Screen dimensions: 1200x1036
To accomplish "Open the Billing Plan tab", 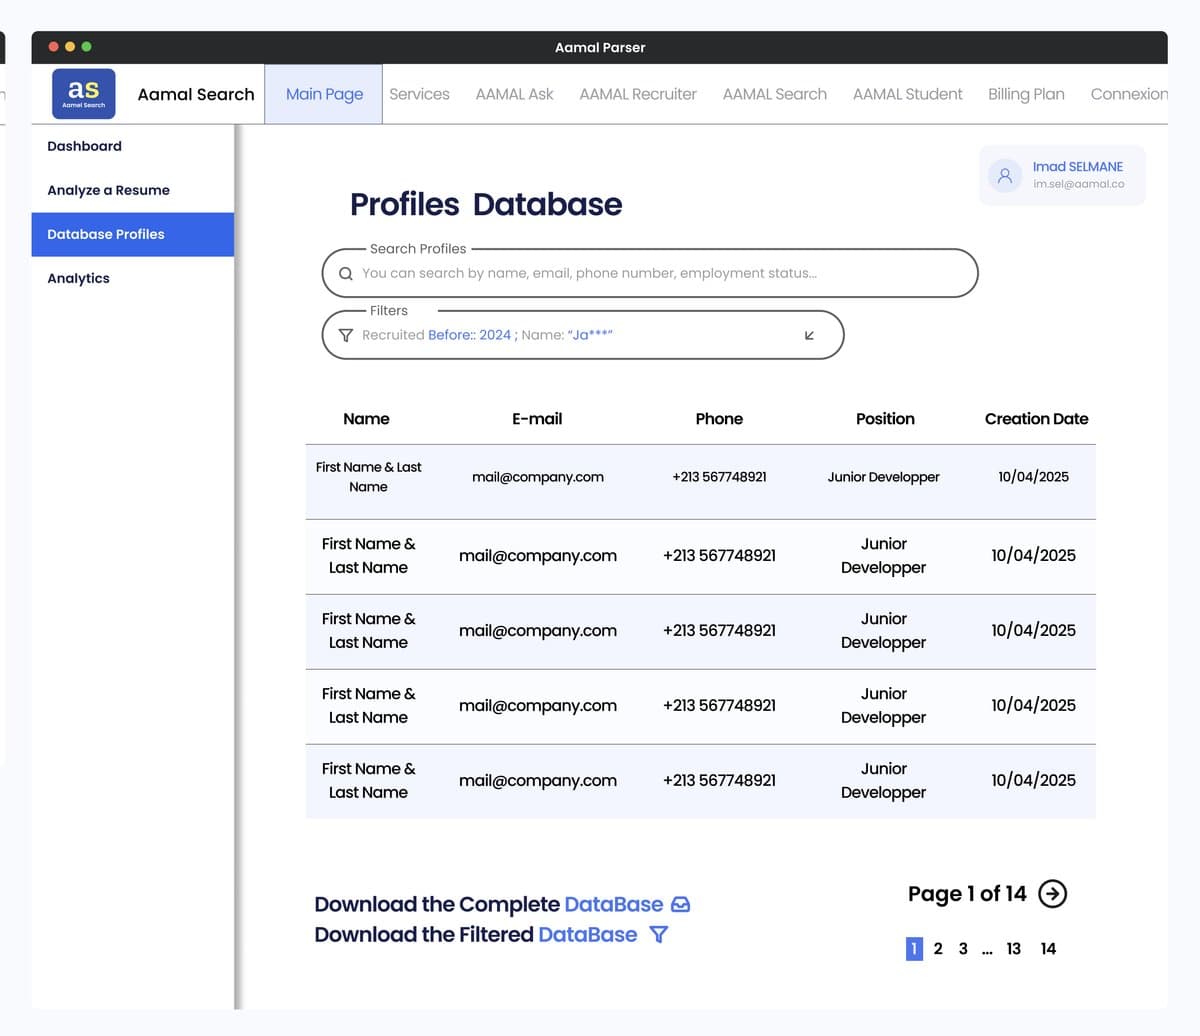I will [1026, 94].
